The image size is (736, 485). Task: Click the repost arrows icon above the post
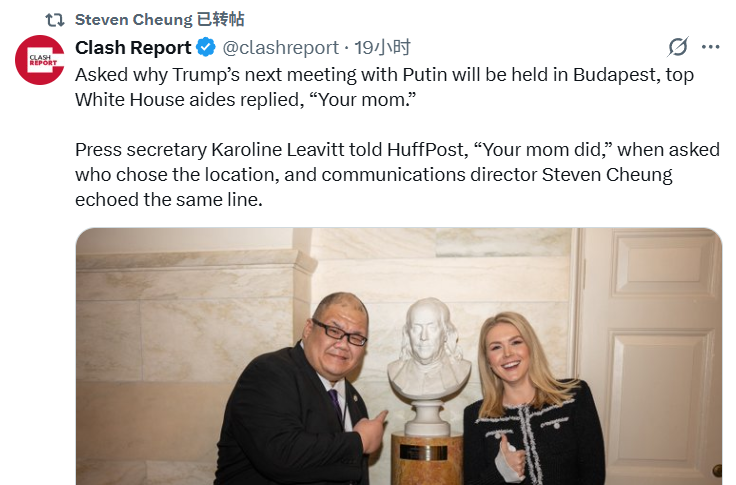[54, 20]
